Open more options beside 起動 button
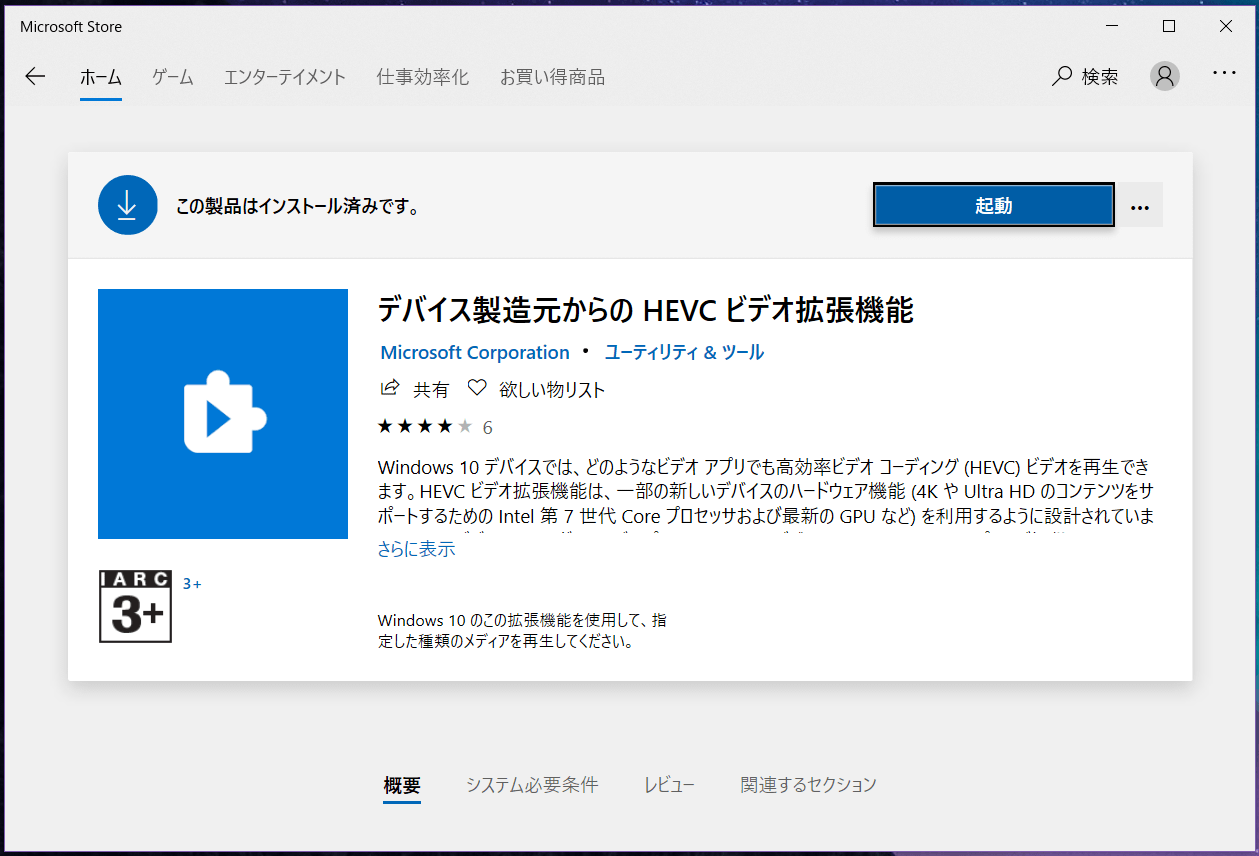1259x856 pixels. click(1139, 205)
